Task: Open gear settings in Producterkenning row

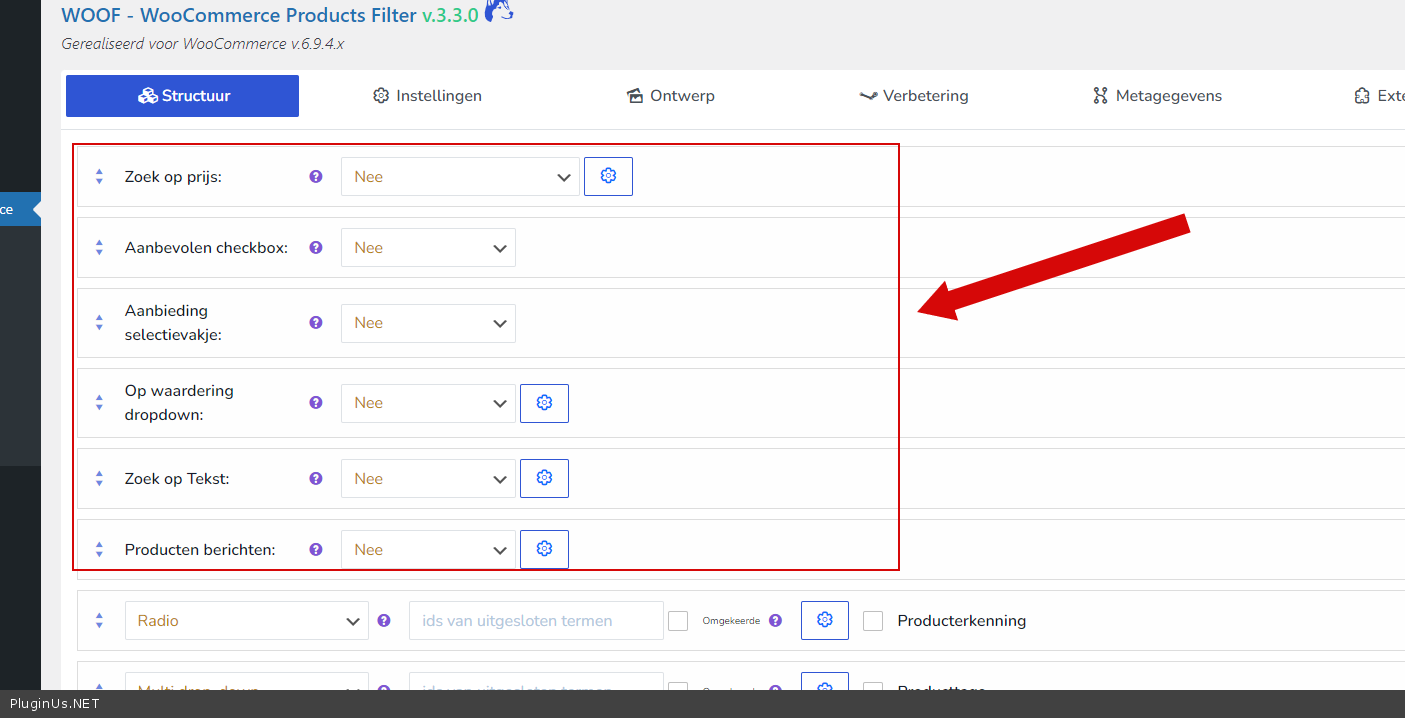Action: pos(824,620)
